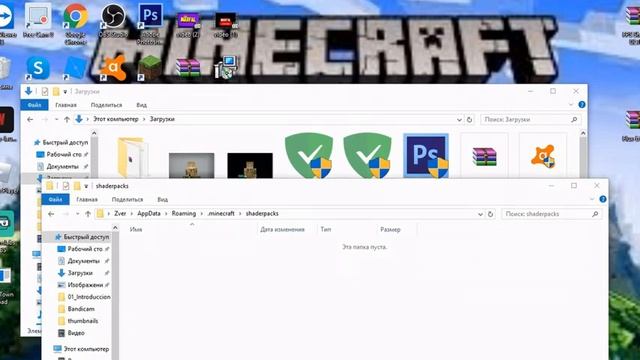Jump to .minecraft in the breadcrumb path

[221, 213]
